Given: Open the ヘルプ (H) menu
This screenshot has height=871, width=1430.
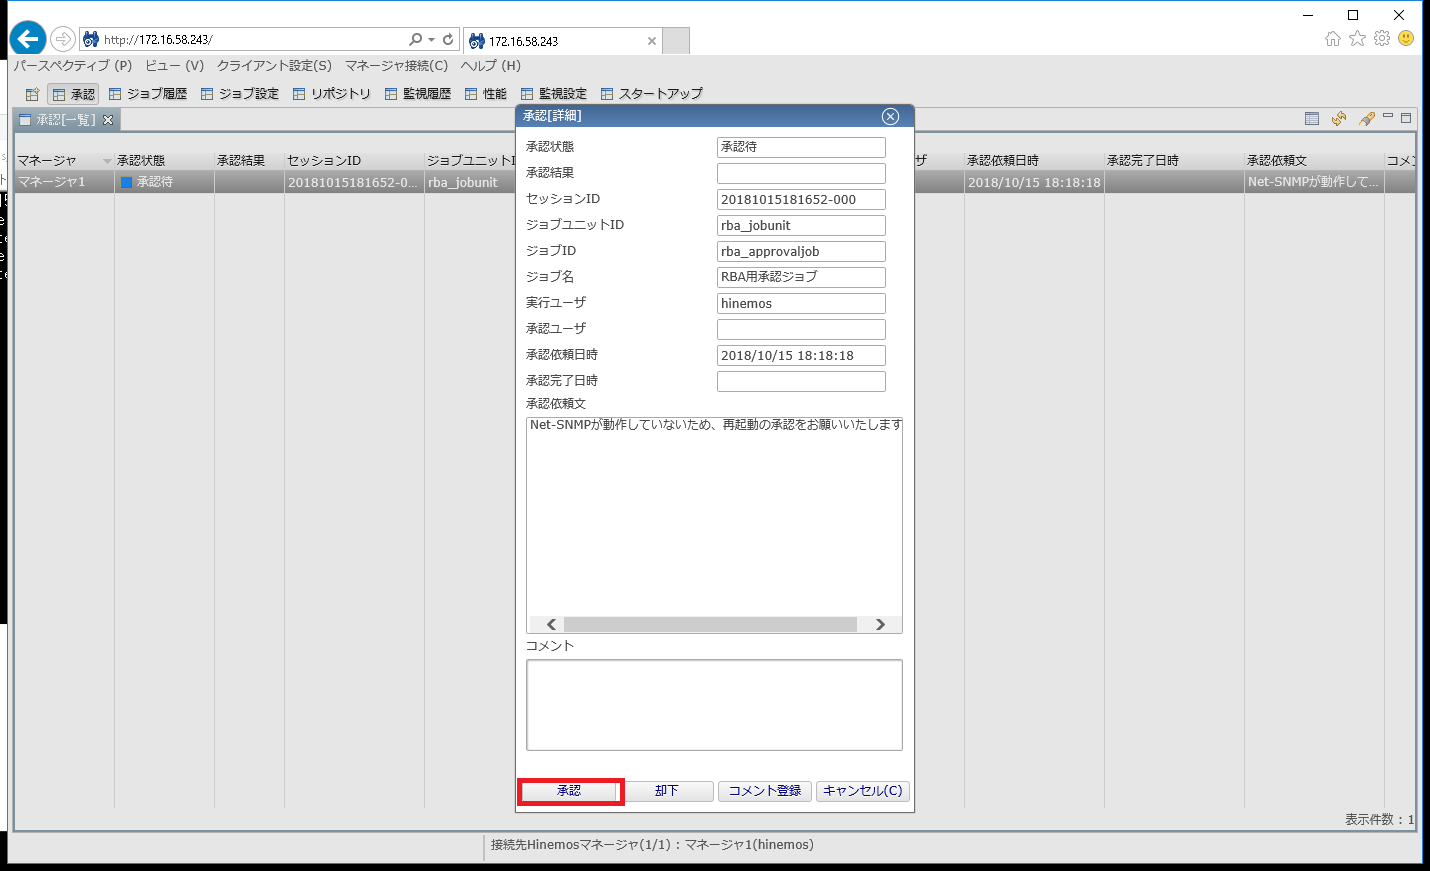Looking at the screenshot, I should click(491, 66).
